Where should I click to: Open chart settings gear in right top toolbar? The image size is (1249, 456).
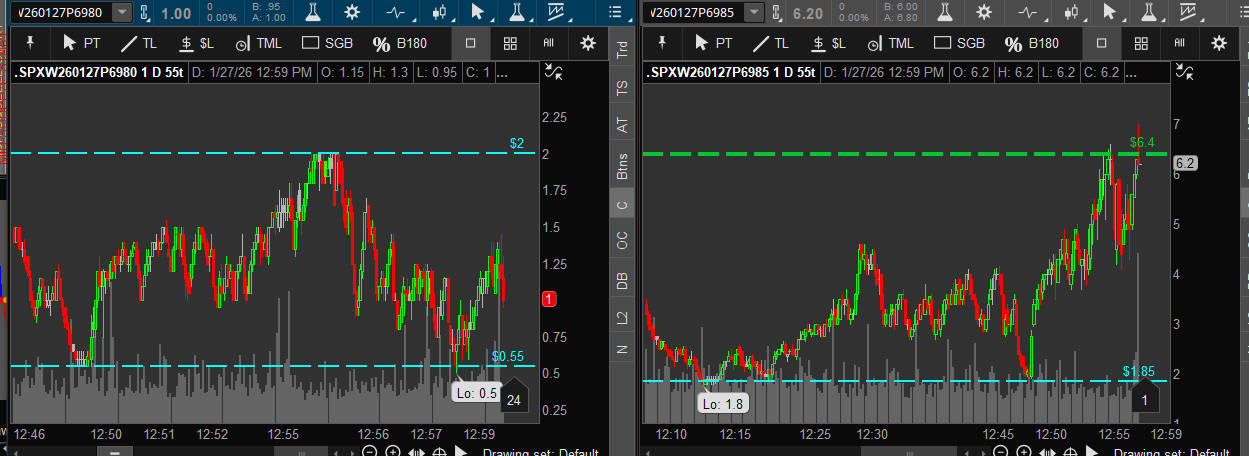(984, 12)
